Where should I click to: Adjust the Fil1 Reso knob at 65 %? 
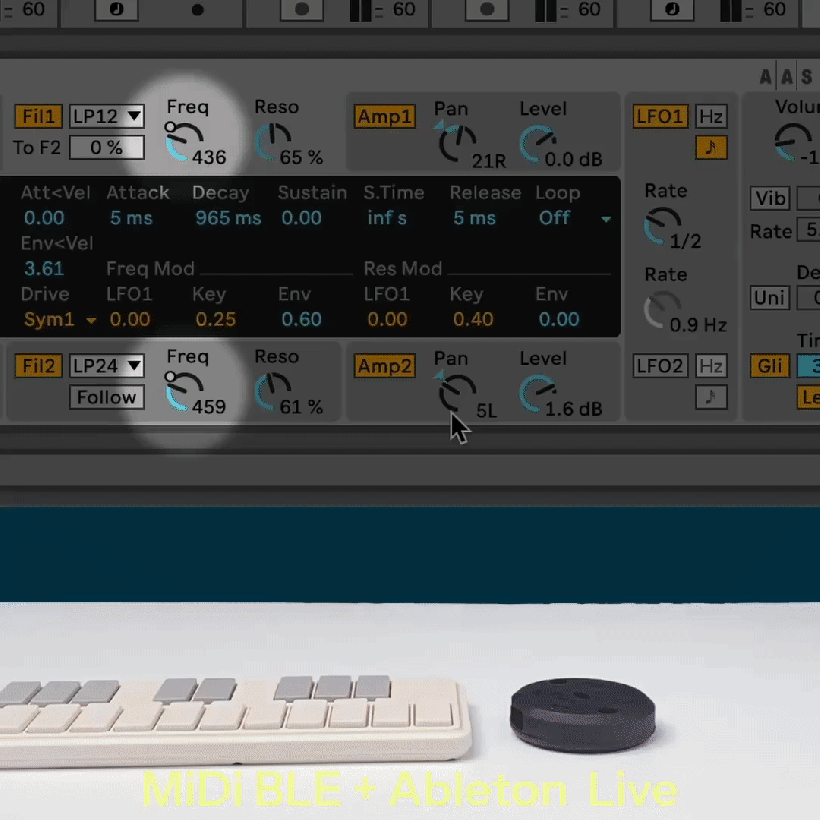click(x=272, y=142)
